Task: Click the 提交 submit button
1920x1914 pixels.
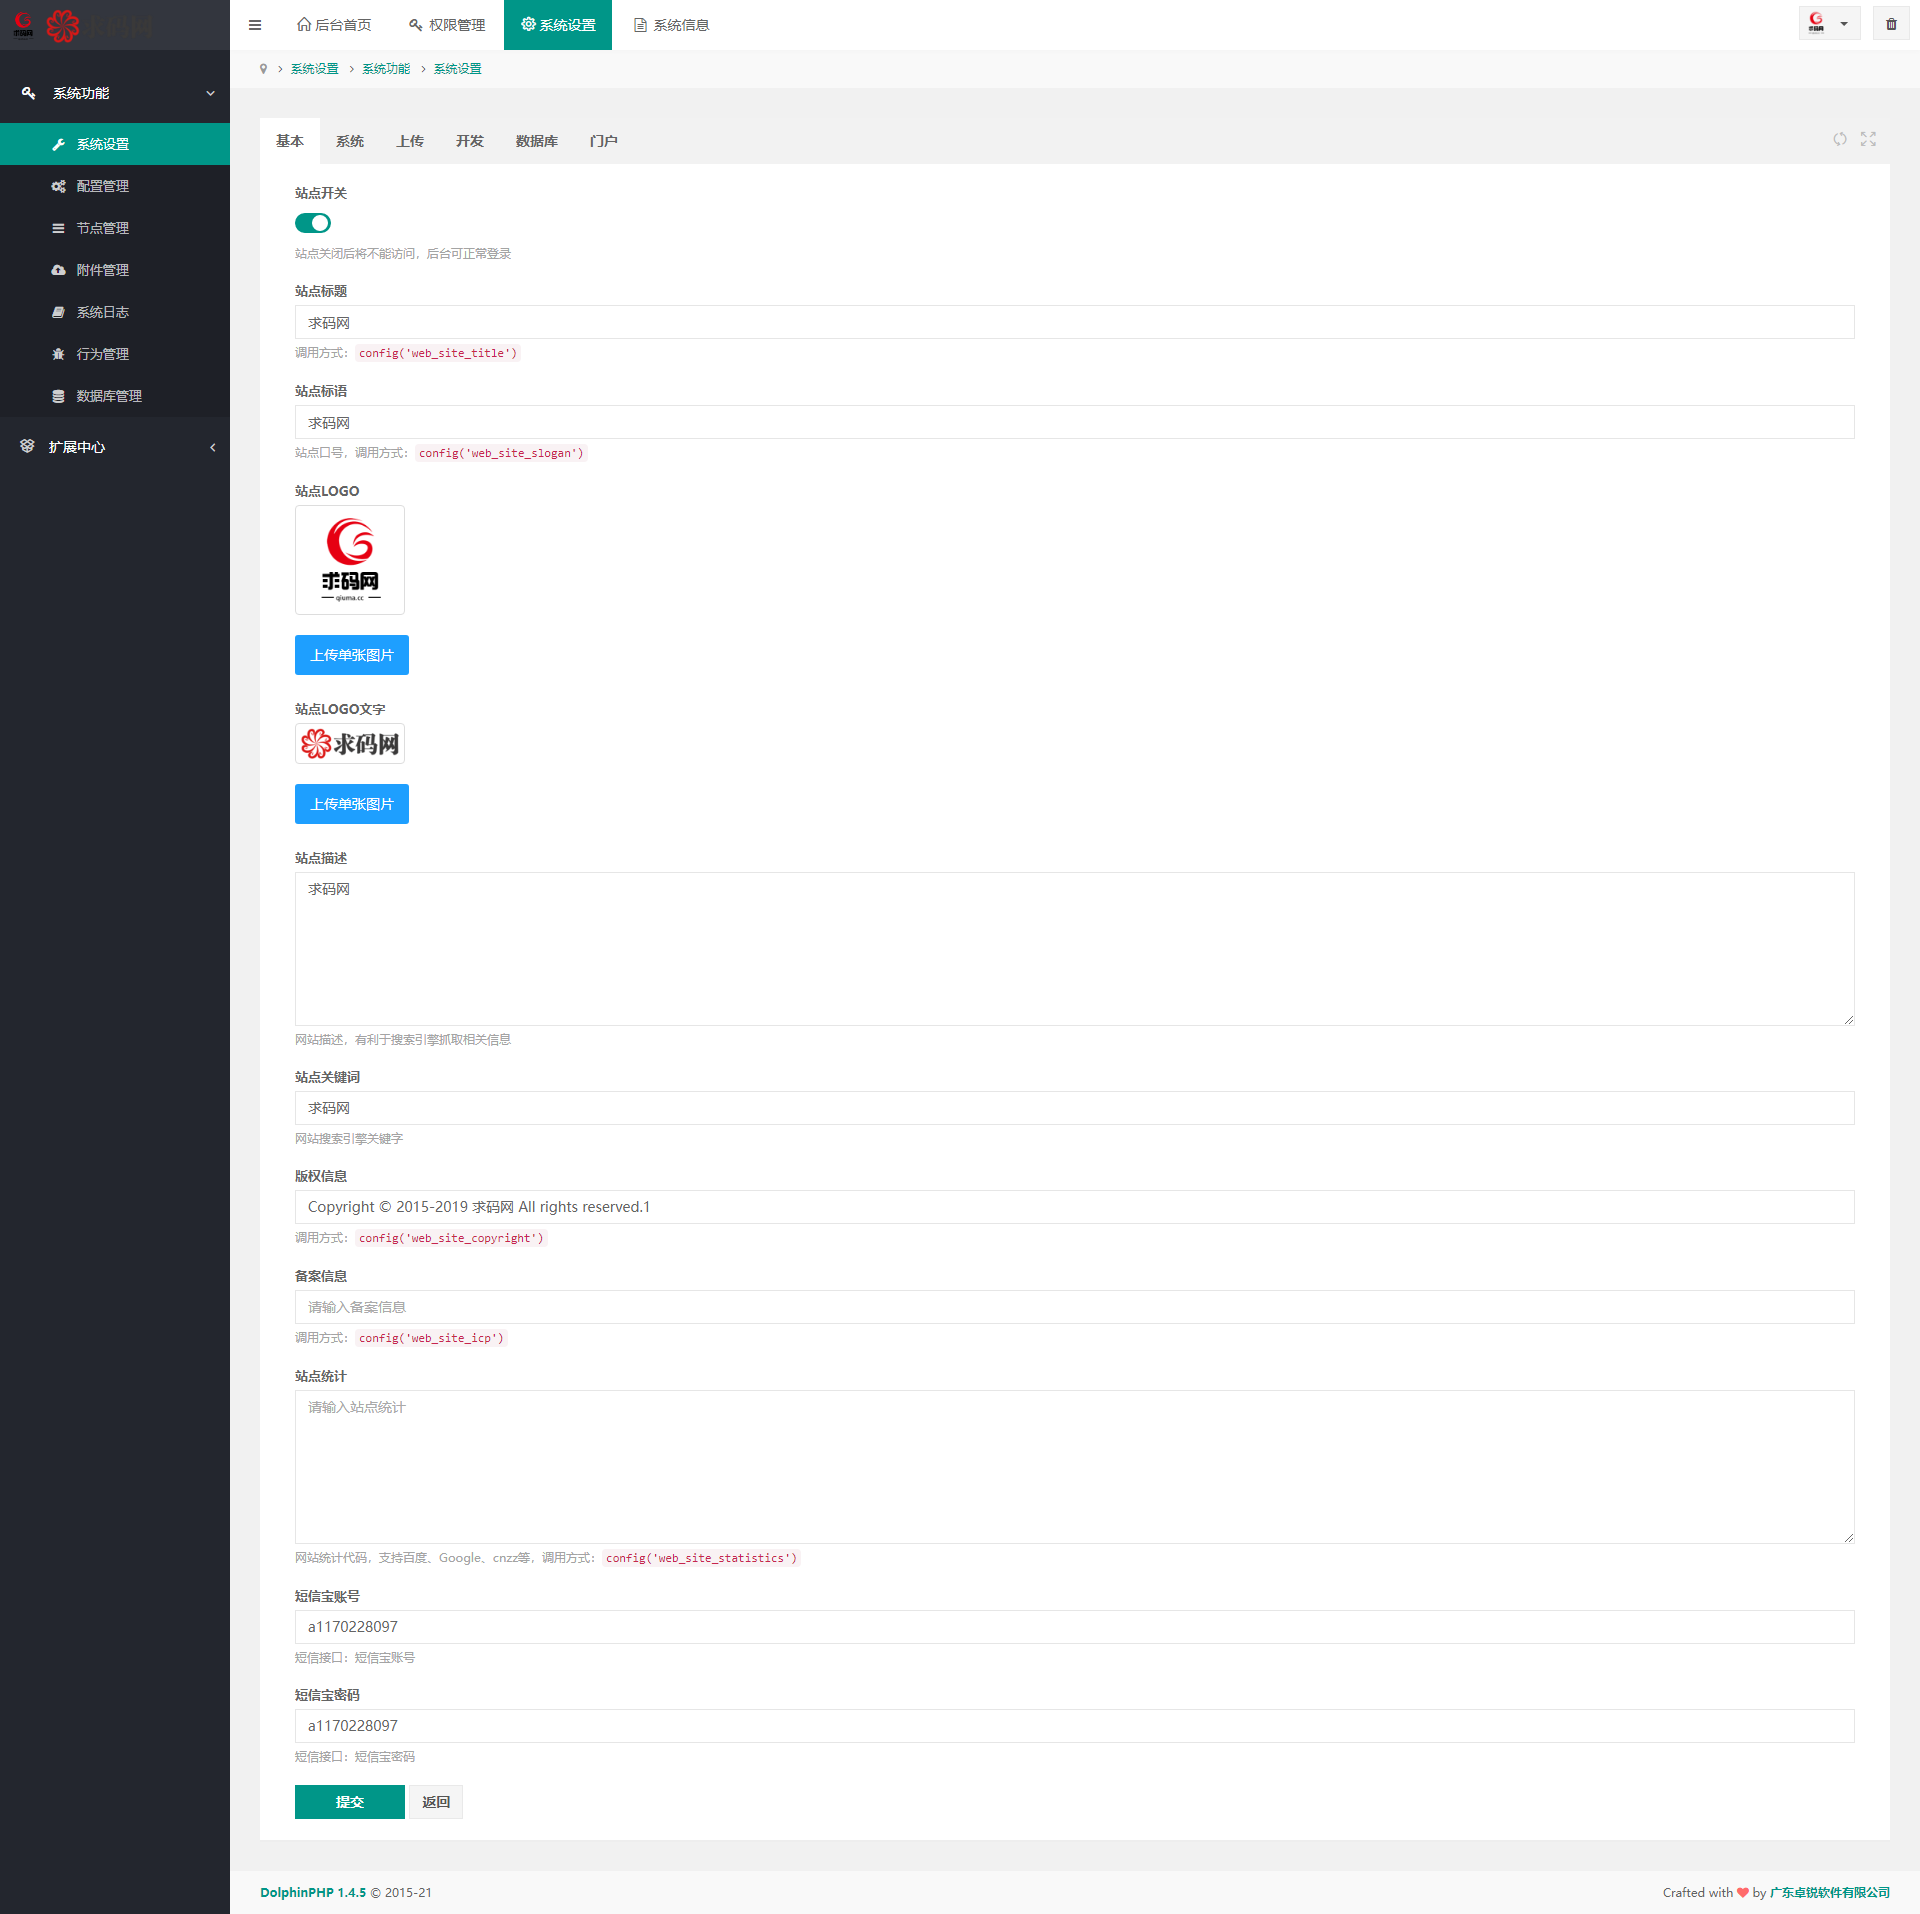Action: (349, 1802)
